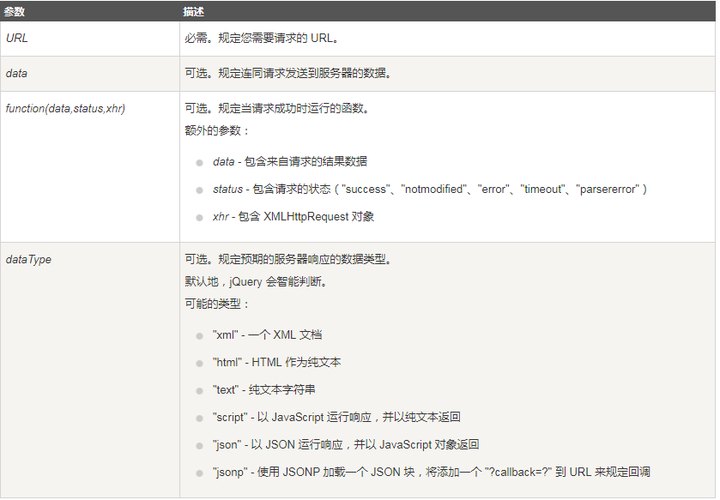720x500 pixels.
Task: Click the text 可选。规定当请求成功时运行的函数。
Action: pos(277,108)
